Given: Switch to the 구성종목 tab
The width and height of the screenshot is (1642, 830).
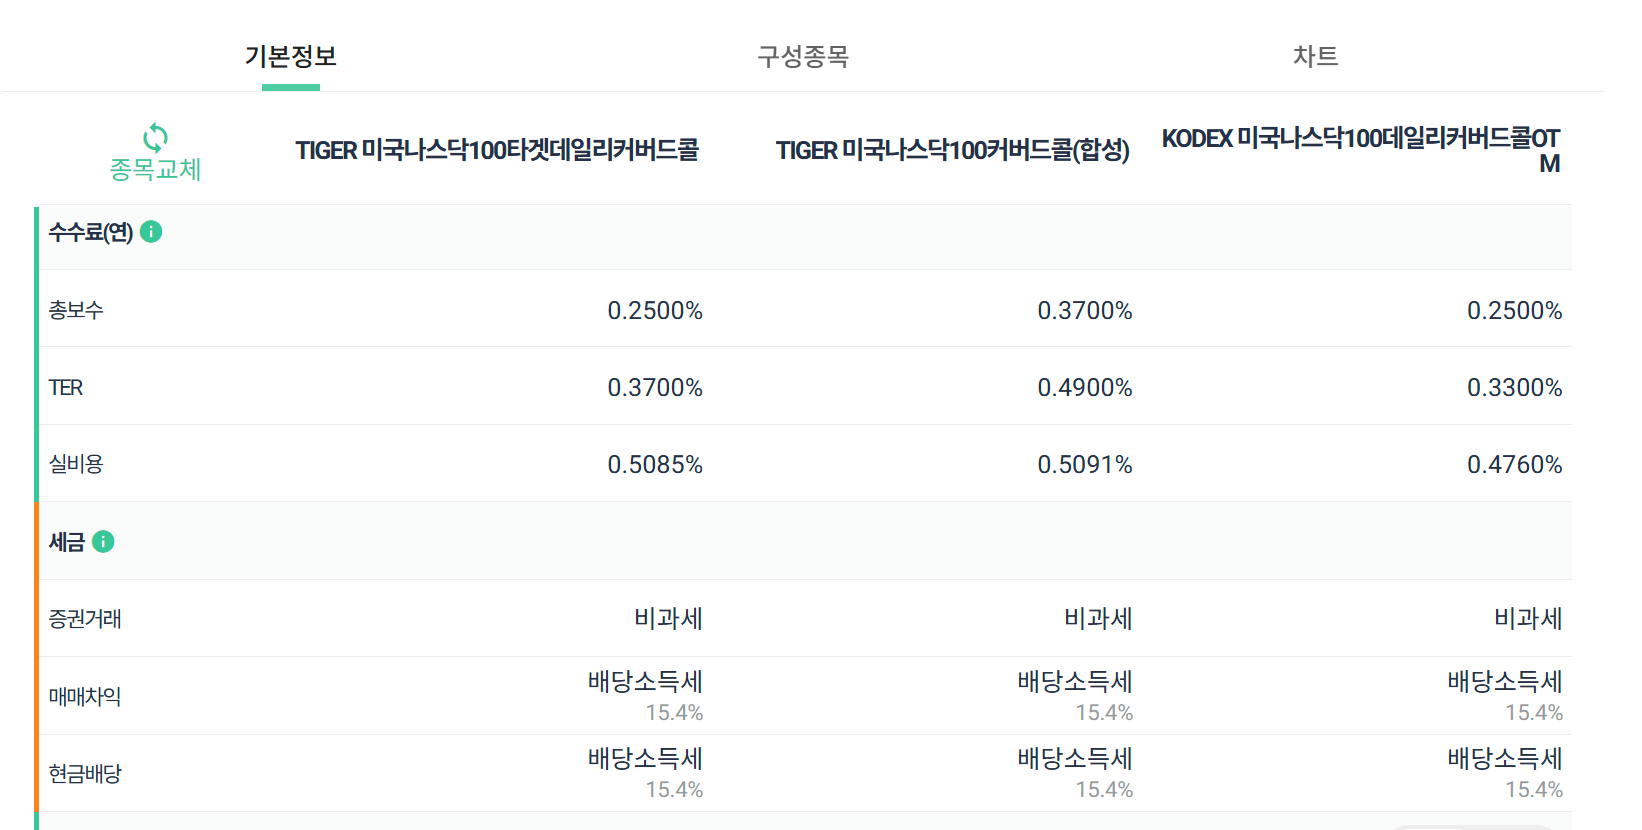Looking at the screenshot, I should [803, 56].
